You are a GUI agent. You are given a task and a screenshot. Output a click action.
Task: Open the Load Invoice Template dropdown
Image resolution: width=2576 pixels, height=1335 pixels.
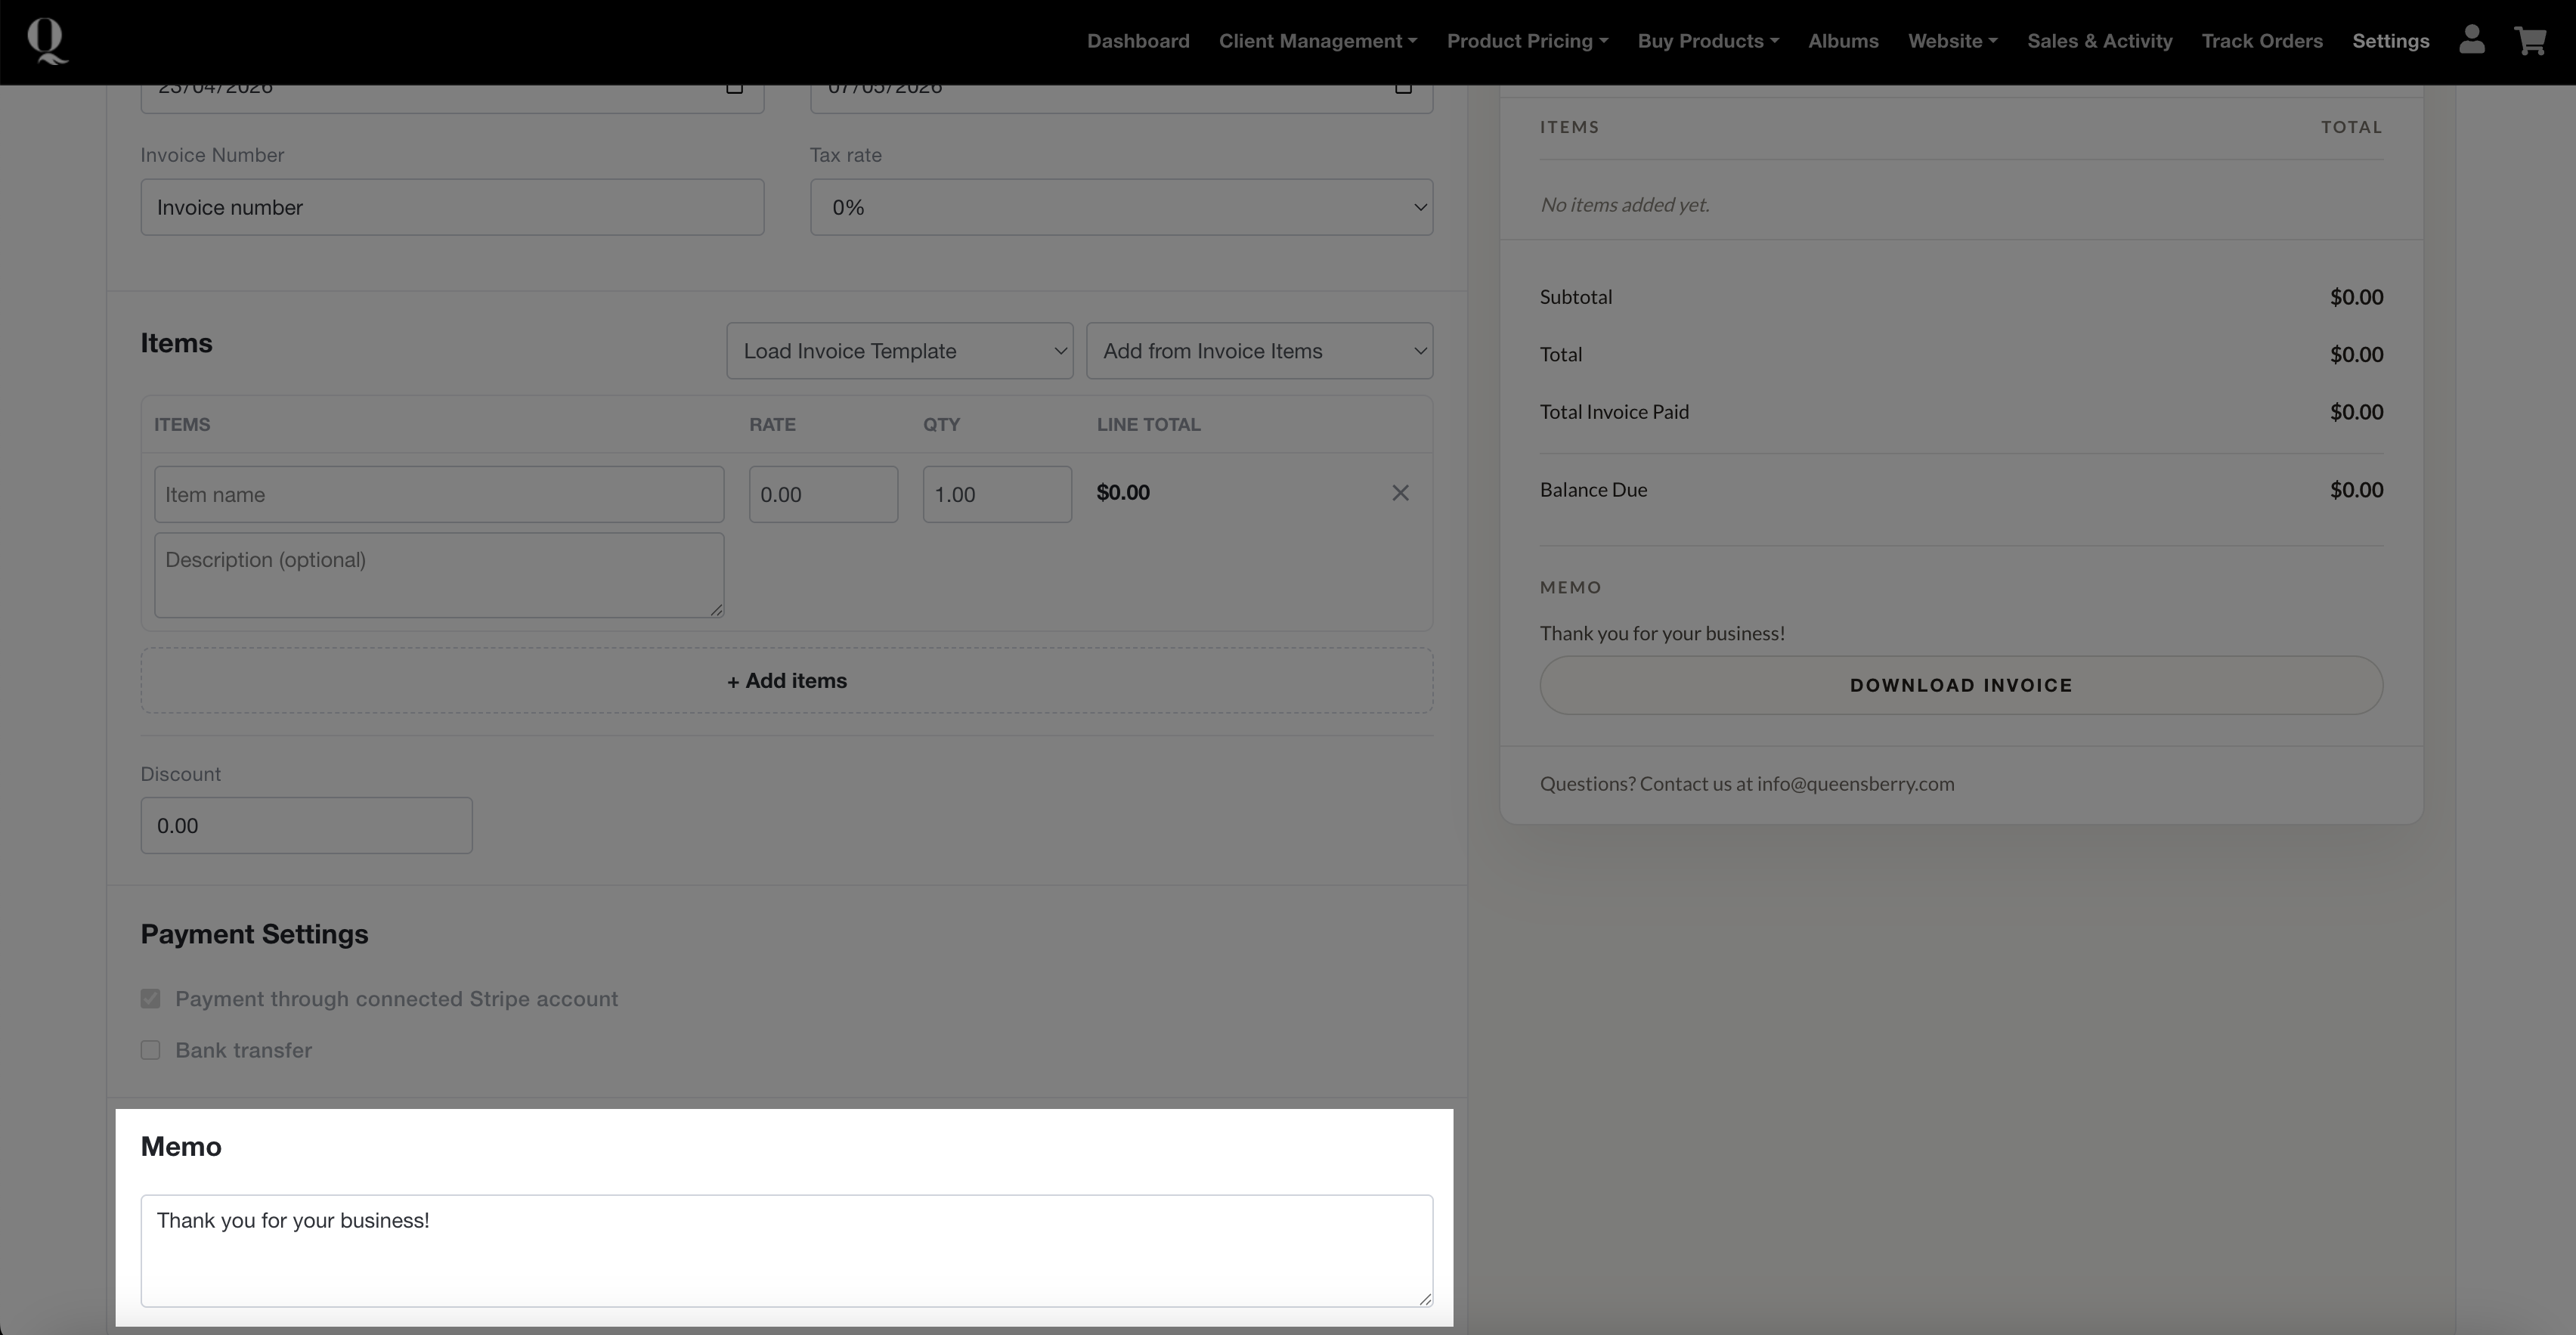(x=899, y=351)
